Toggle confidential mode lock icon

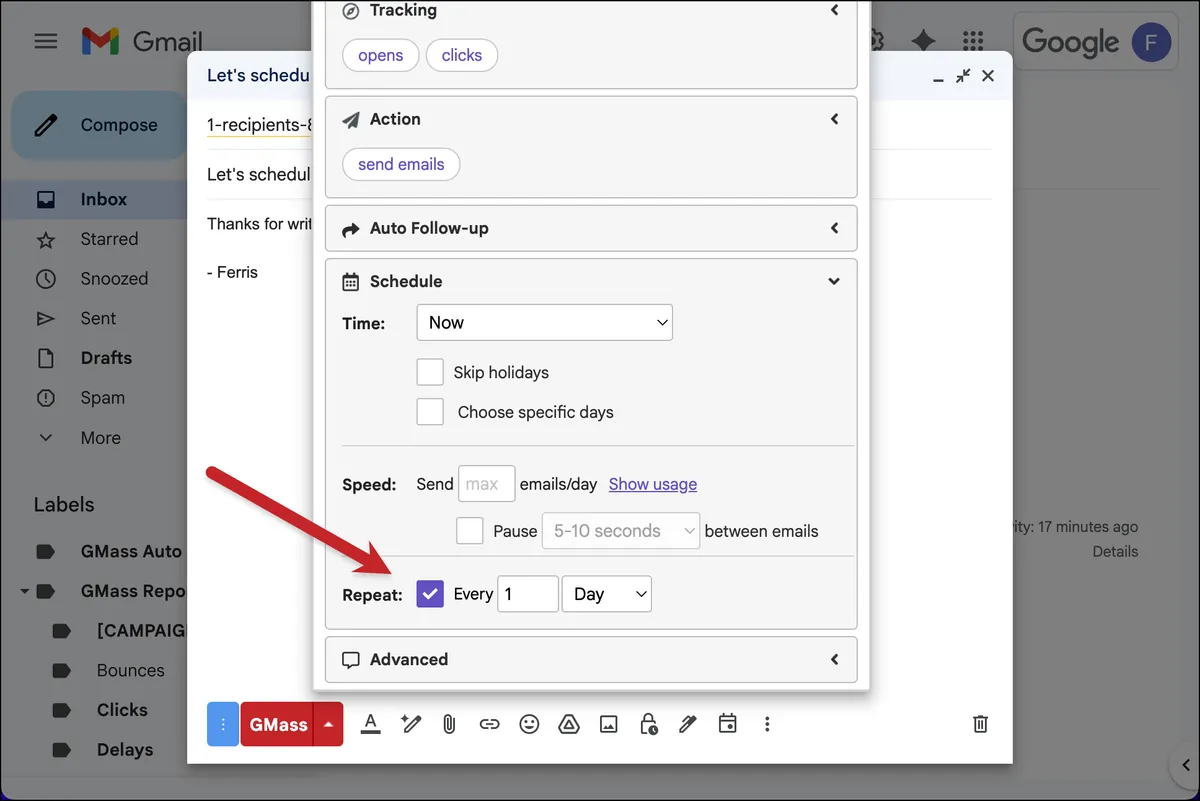pos(648,724)
